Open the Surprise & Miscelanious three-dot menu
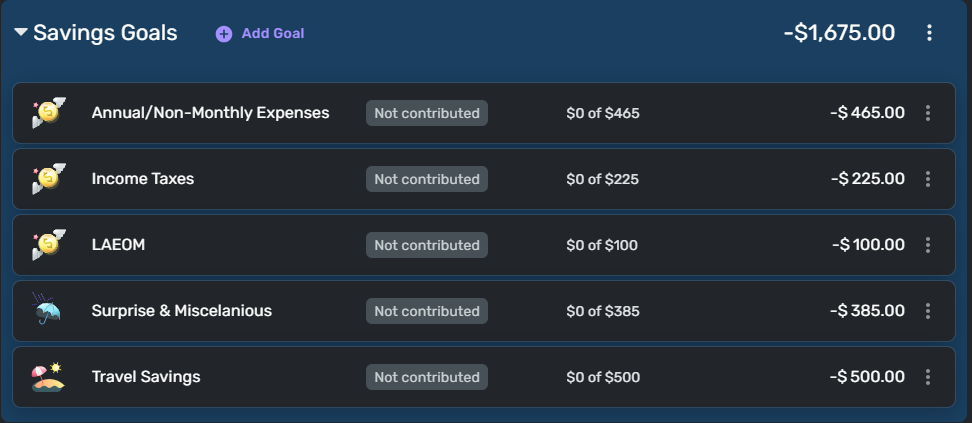The image size is (972, 423). click(x=928, y=311)
